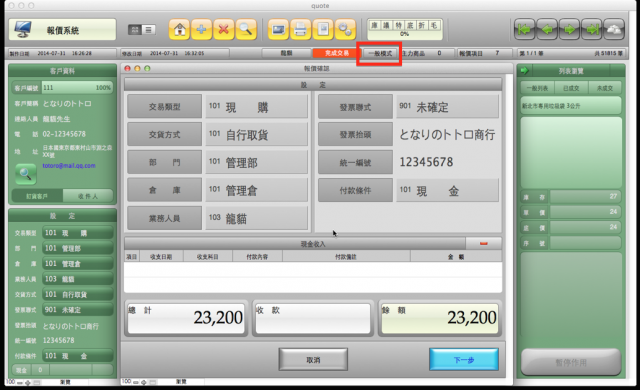Click the 一般模式 mode button
640x390 pixels.
(x=380, y=53)
